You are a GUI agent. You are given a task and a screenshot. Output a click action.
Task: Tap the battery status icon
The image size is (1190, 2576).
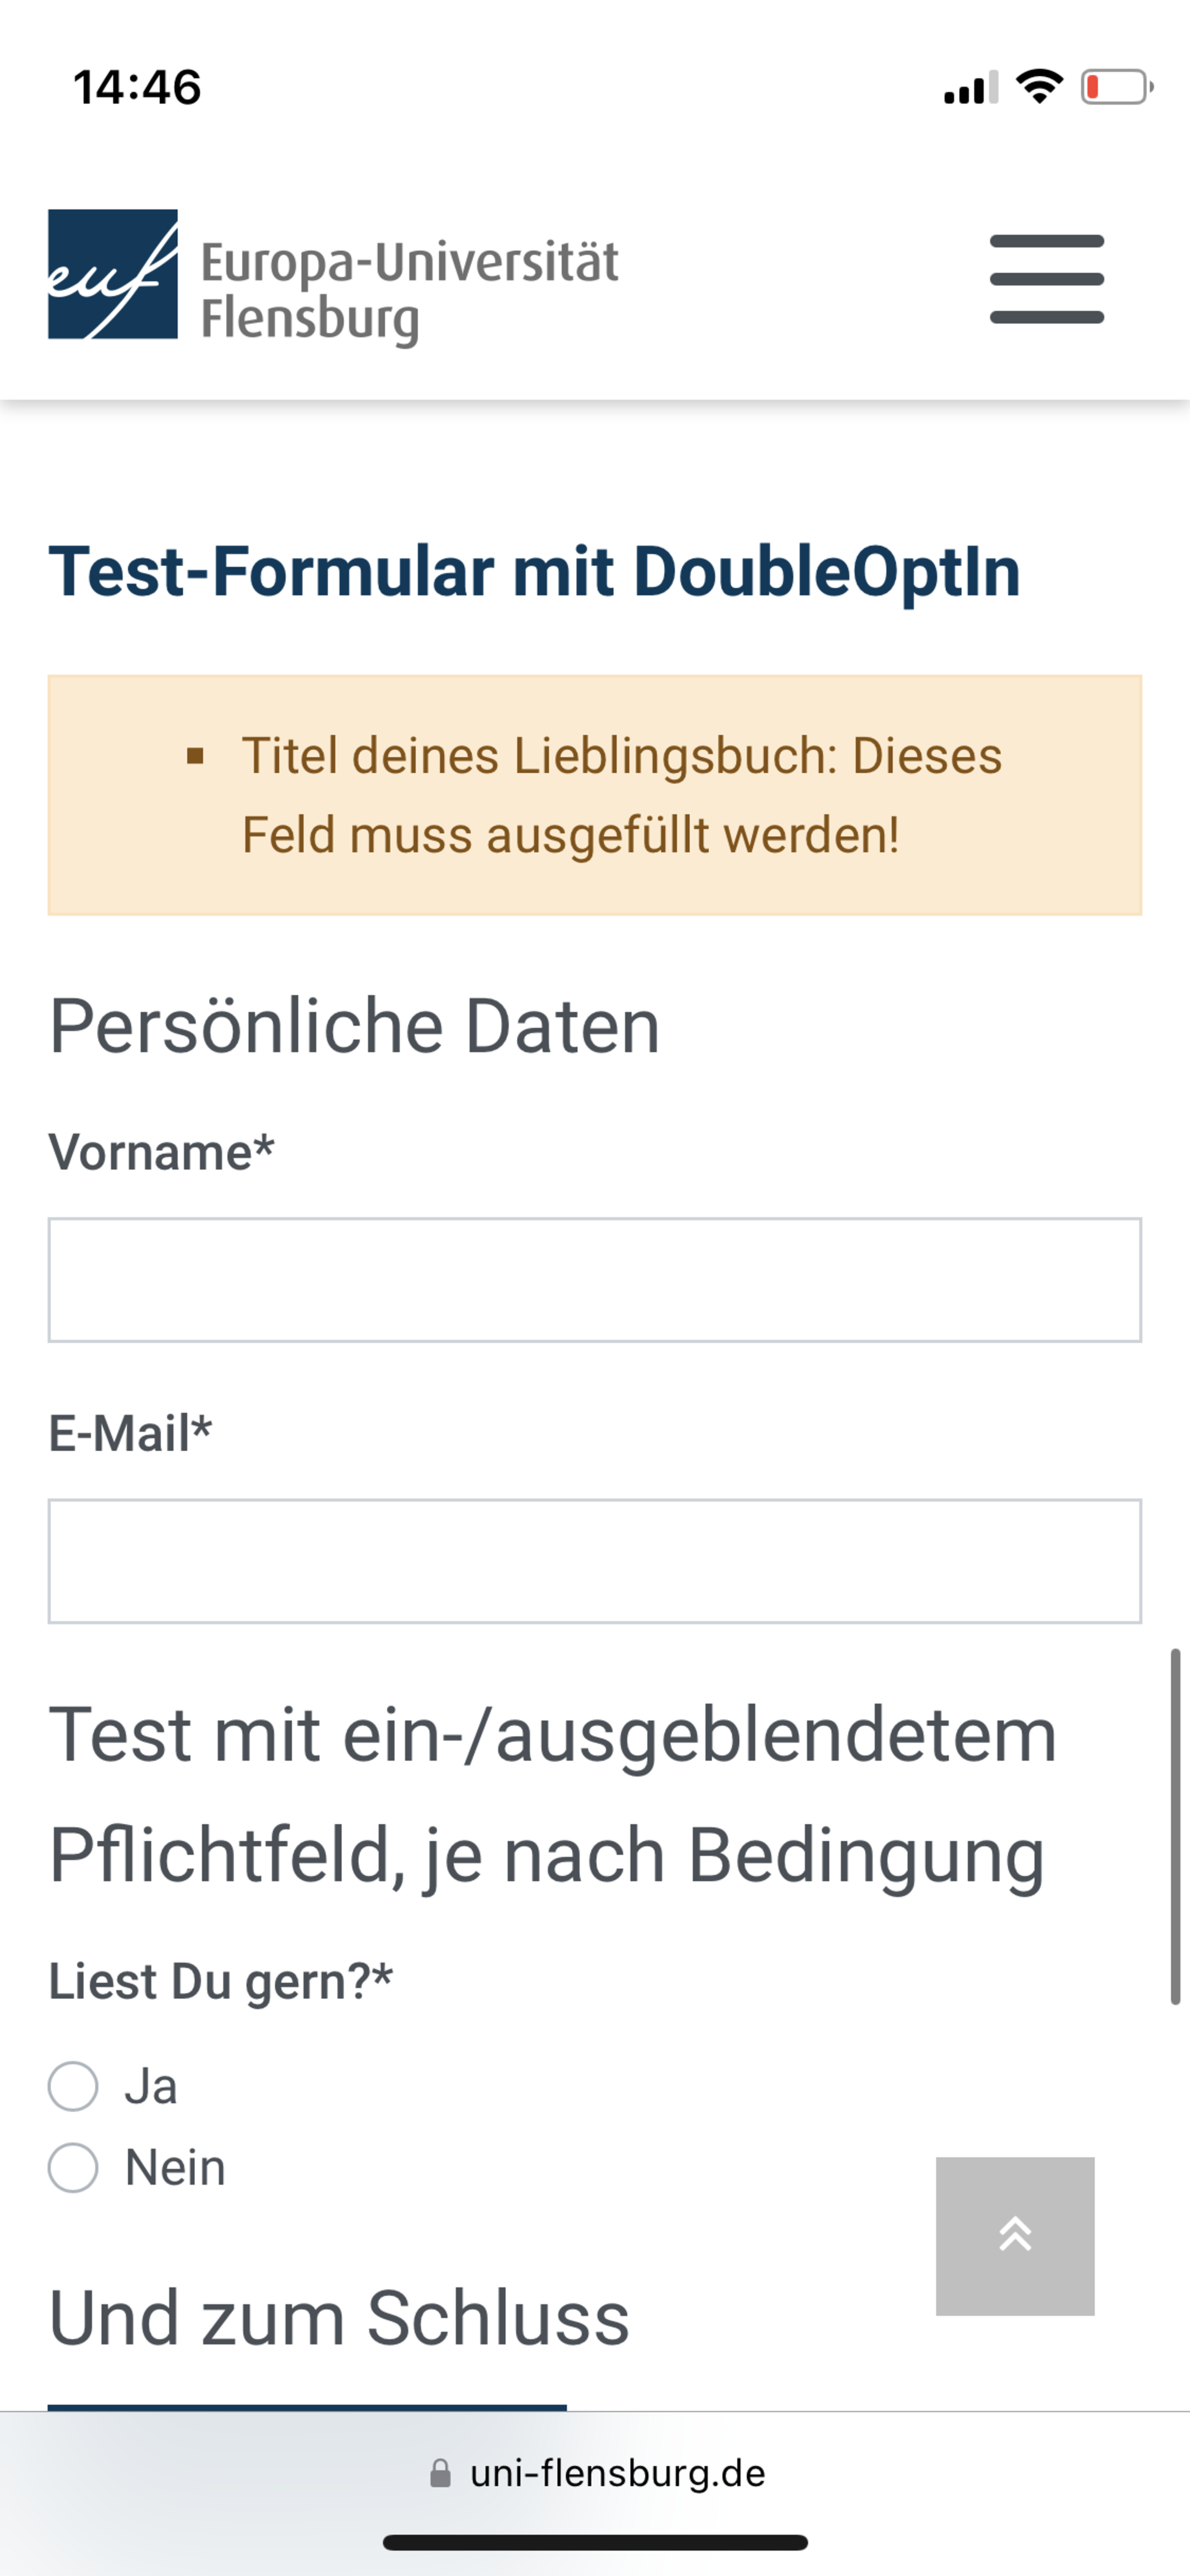click(1116, 87)
